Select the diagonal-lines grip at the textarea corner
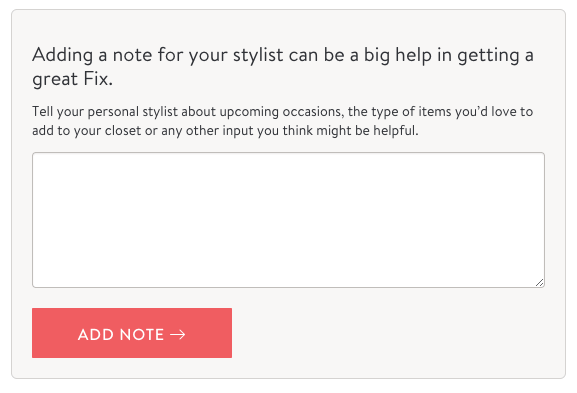Screen dimensions: 577x393 click(539, 283)
